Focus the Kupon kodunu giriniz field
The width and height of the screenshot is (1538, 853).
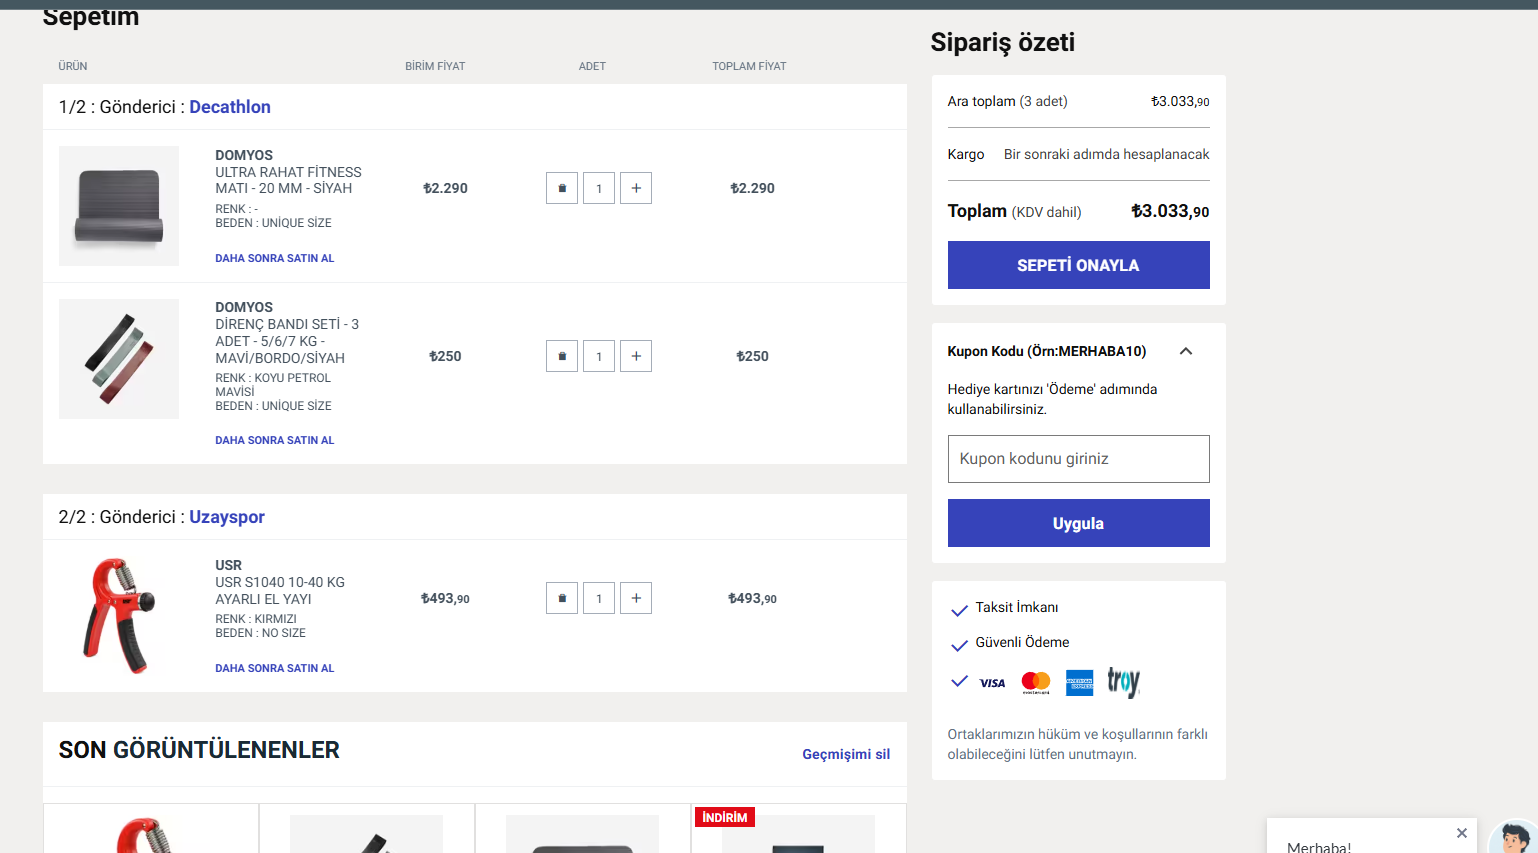(1079, 459)
